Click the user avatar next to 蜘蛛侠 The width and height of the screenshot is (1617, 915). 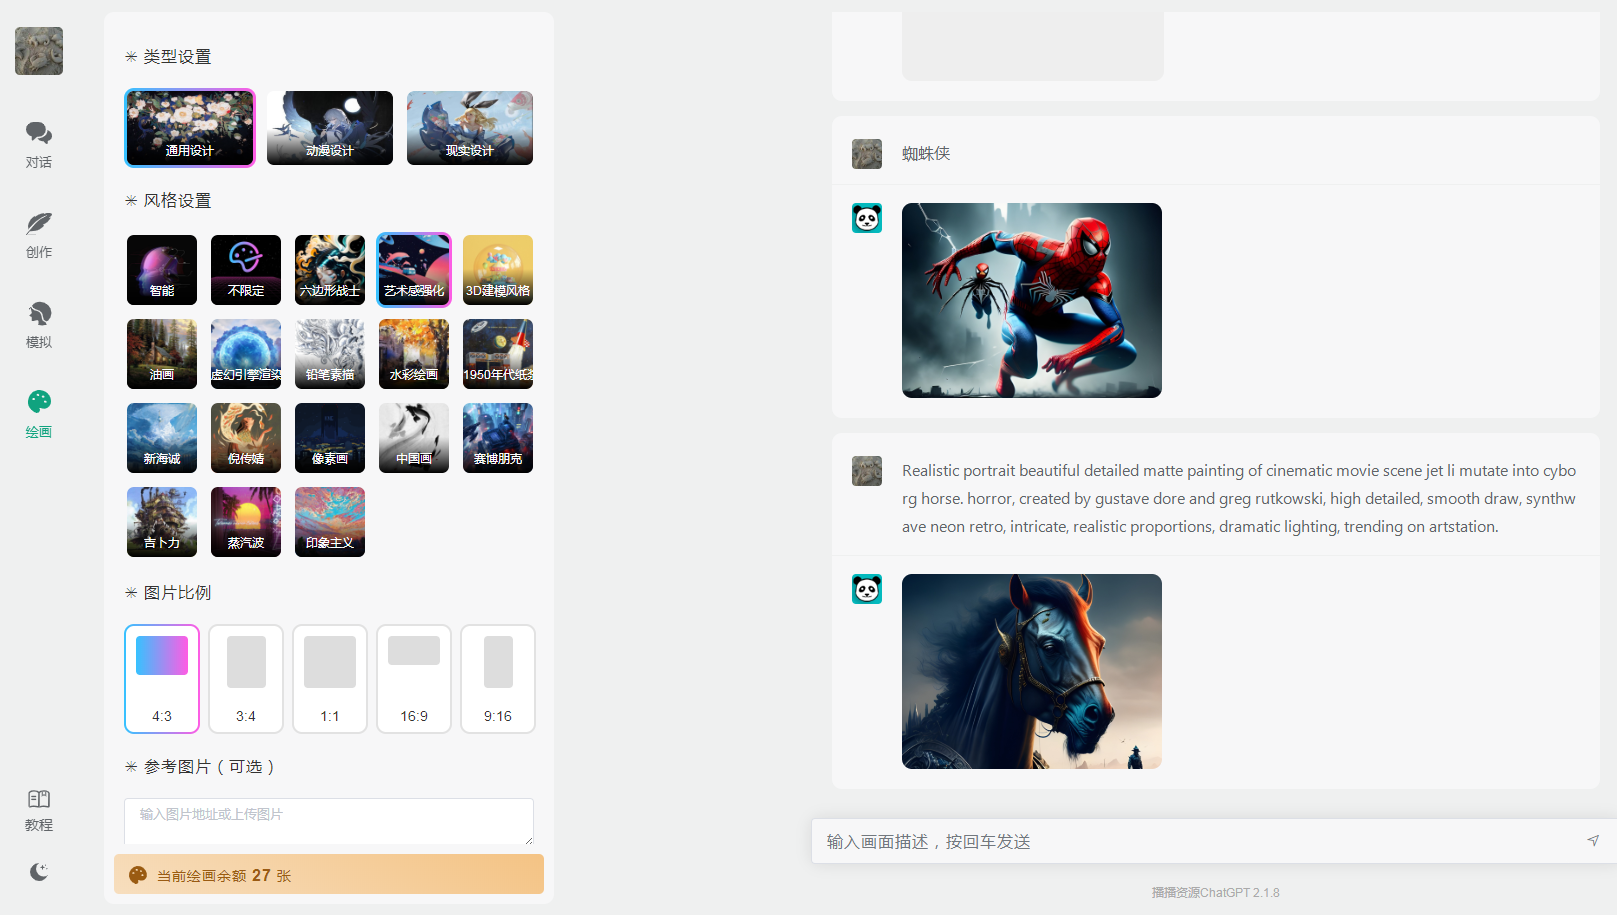coord(867,154)
